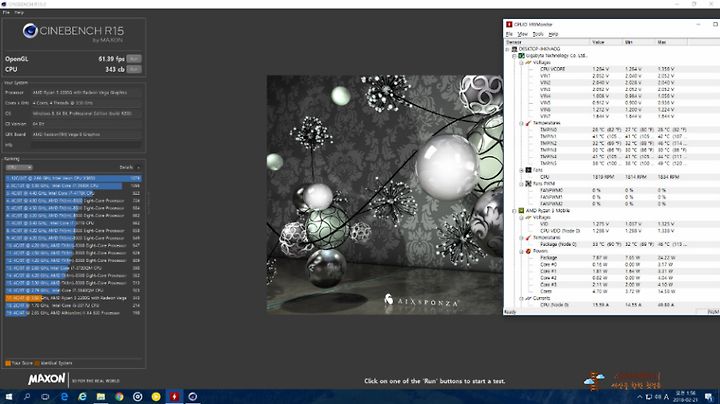Click the Gigabyte Temperatures thermometer icon

click(x=528, y=123)
